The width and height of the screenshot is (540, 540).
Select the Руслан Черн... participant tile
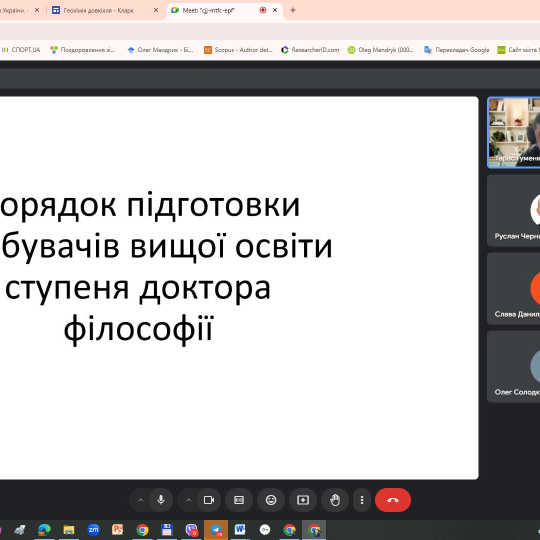click(514, 211)
